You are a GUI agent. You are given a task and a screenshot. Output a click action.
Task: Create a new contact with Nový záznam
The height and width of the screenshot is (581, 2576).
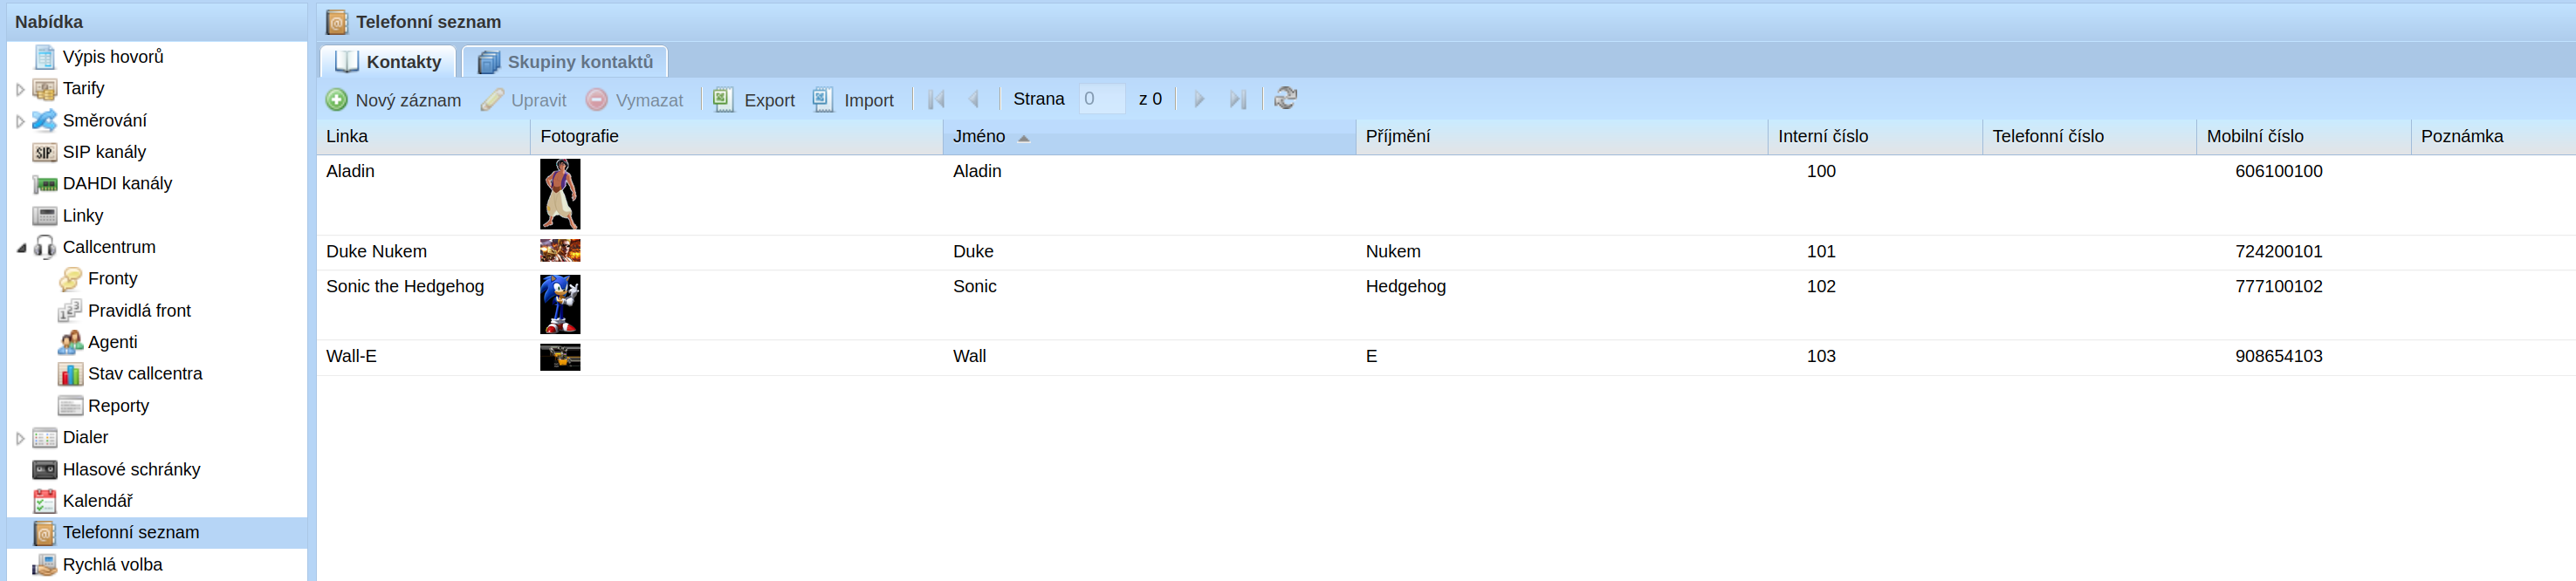[x=394, y=100]
